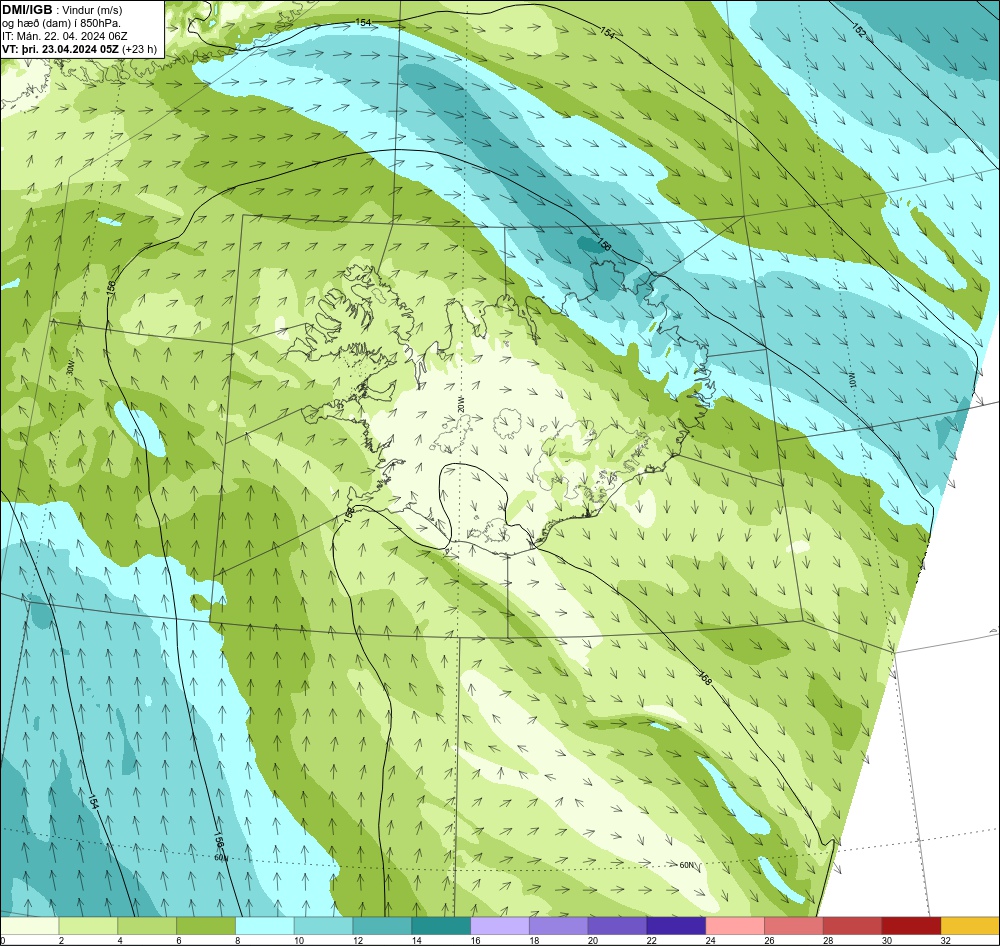Pick the 22–24 m/s dark indigo swatch
The height and width of the screenshot is (946, 1000).
(x=676, y=926)
